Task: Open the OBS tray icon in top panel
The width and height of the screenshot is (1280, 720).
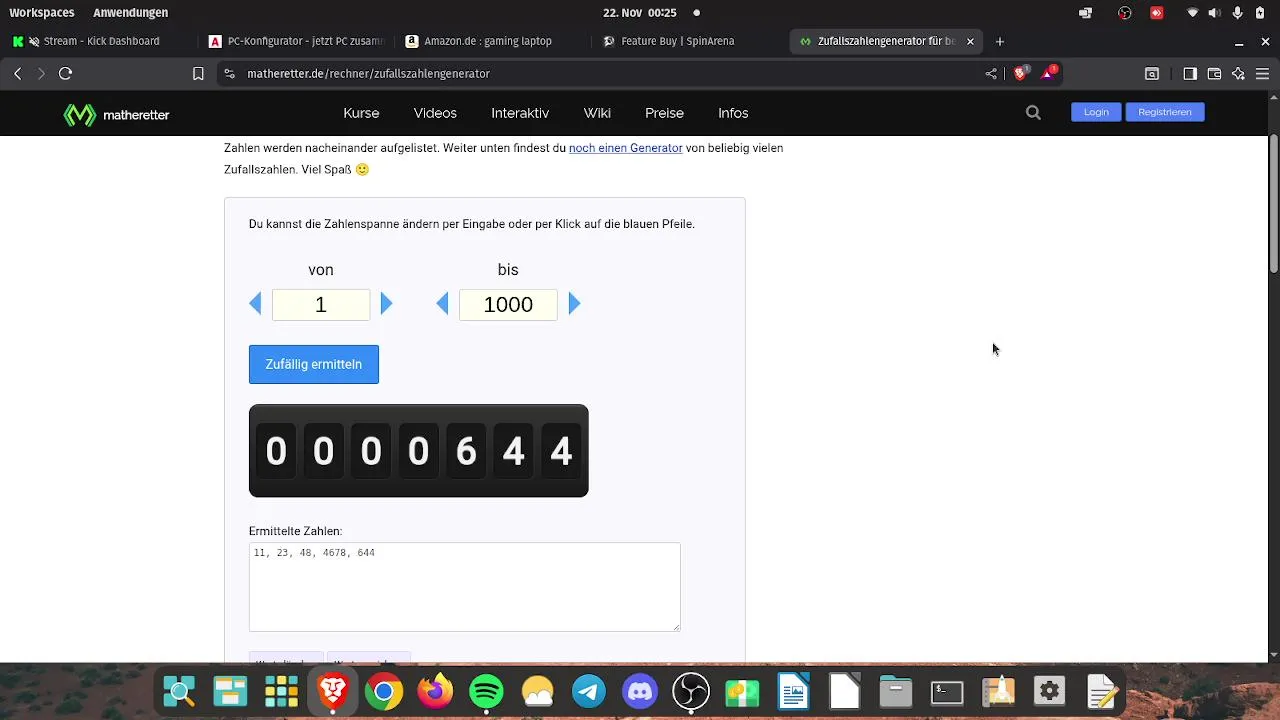Action: [1125, 13]
